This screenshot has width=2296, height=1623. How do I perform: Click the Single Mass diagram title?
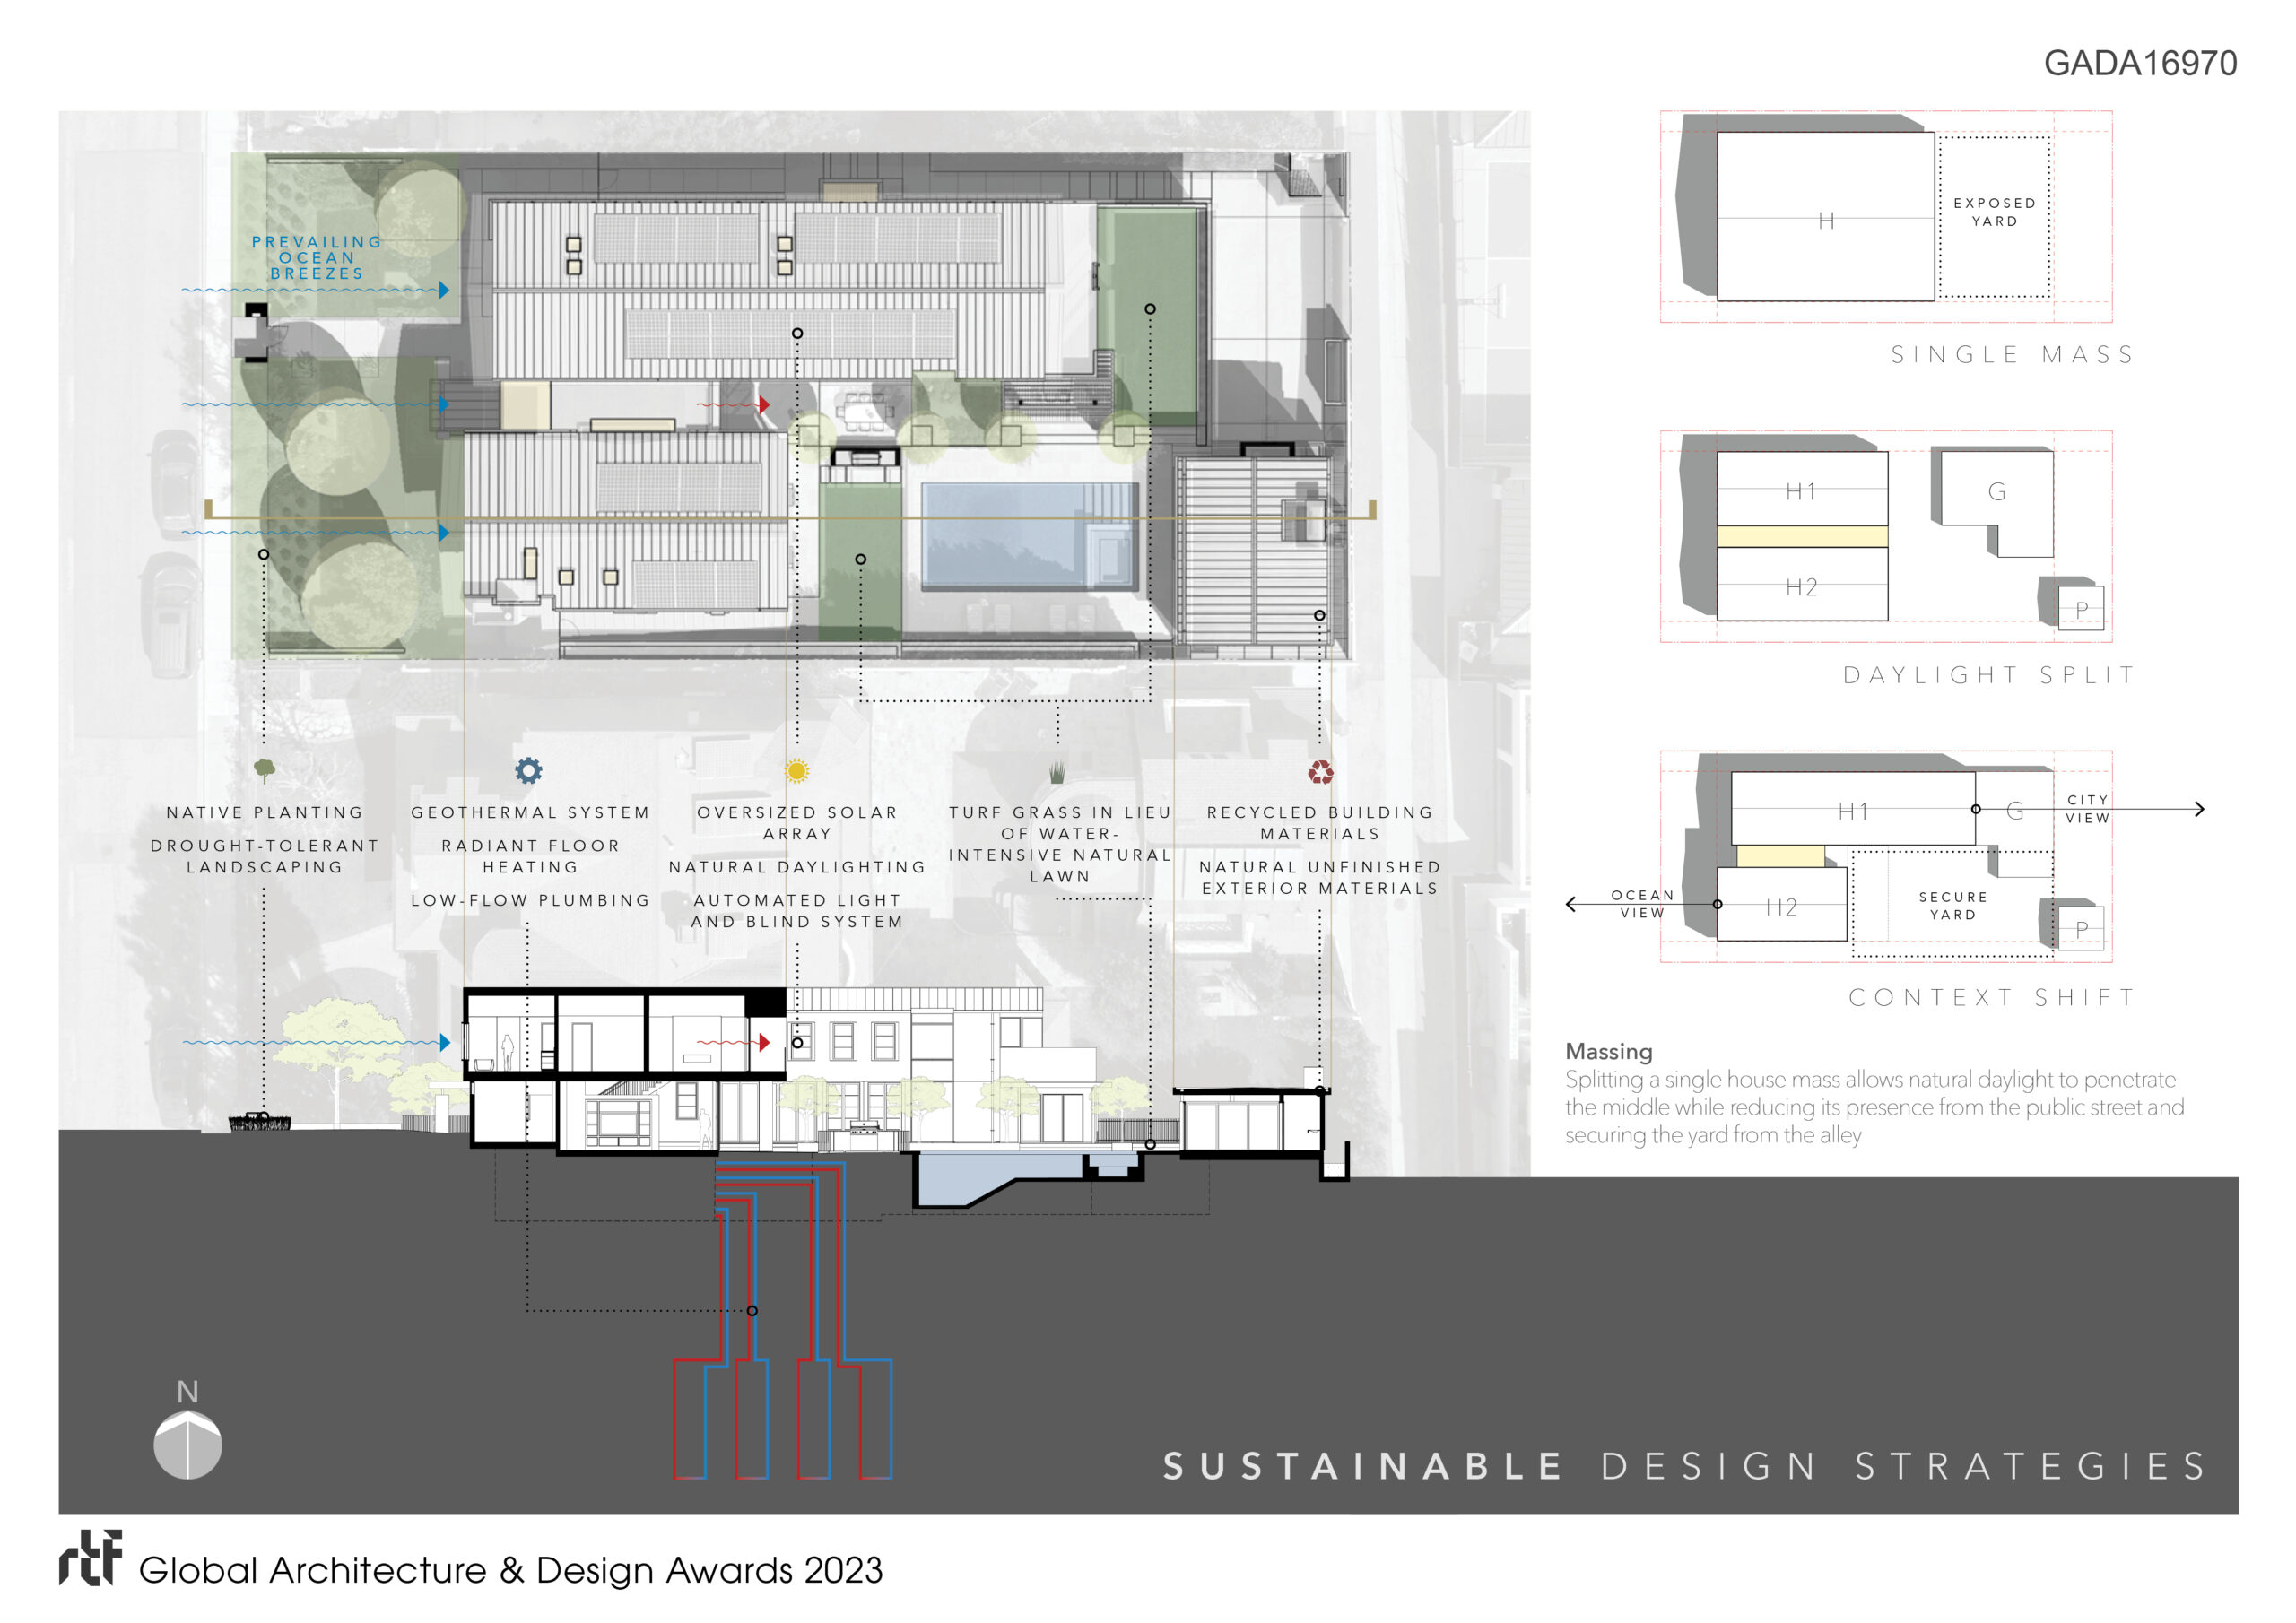[x=2012, y=355]
